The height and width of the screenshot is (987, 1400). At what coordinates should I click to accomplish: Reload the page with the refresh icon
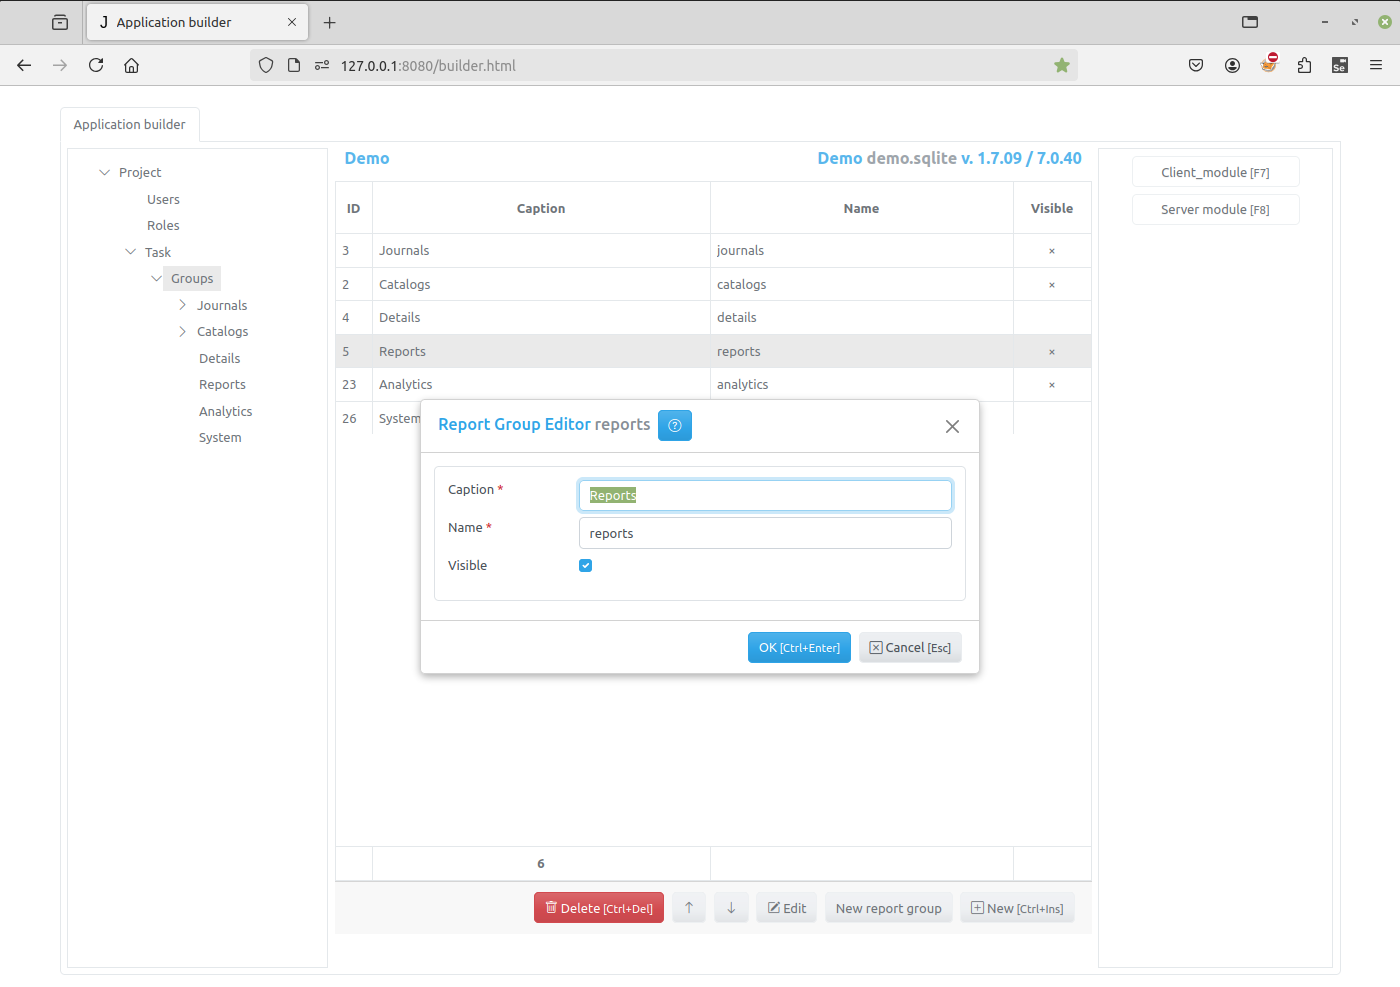tap(95, 64)
